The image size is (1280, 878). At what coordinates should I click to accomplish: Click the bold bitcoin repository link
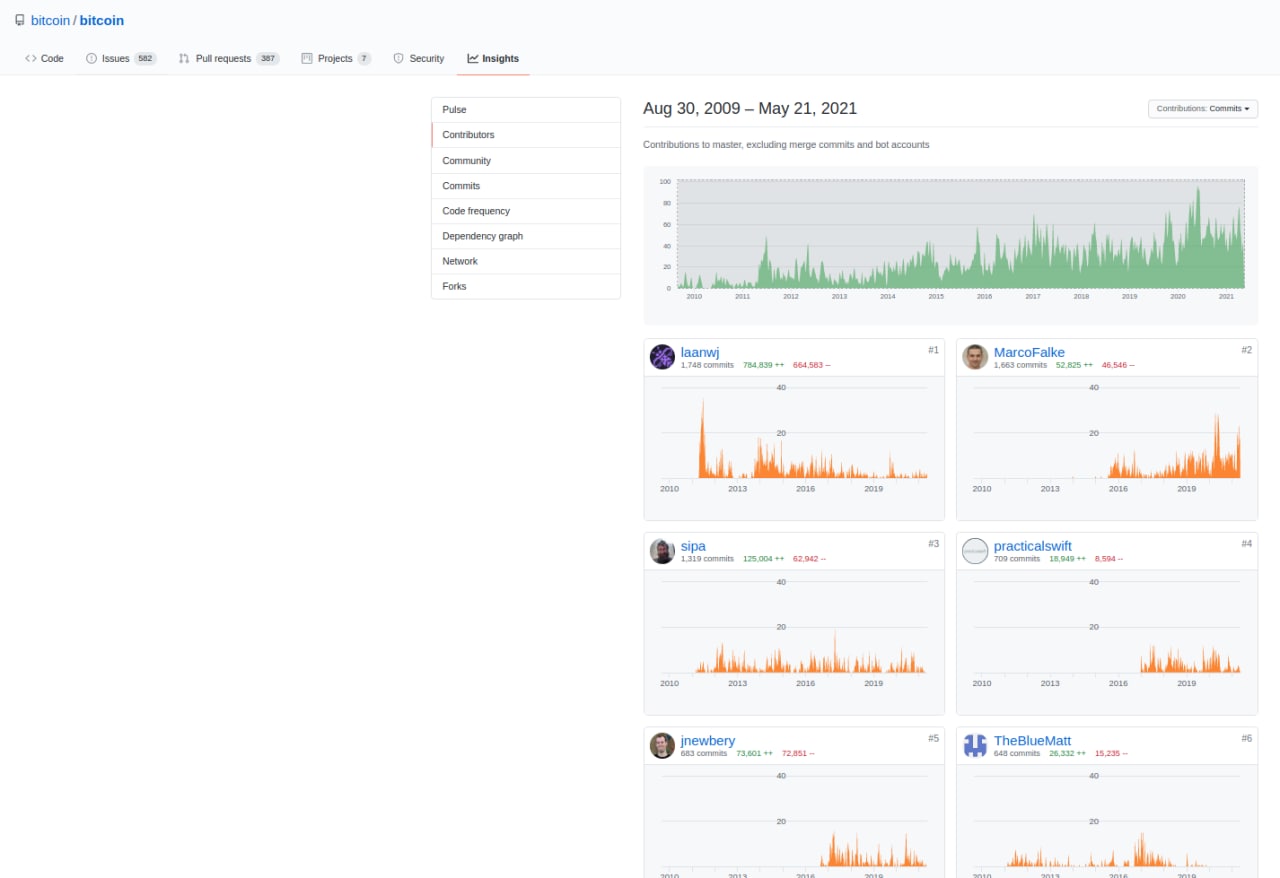point(102,20)
